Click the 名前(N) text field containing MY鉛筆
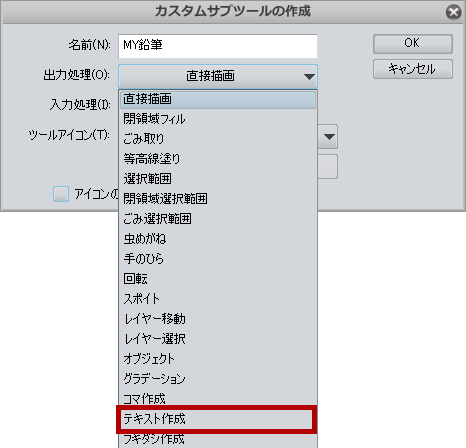466x448 pixels. (x=218, y=46)
